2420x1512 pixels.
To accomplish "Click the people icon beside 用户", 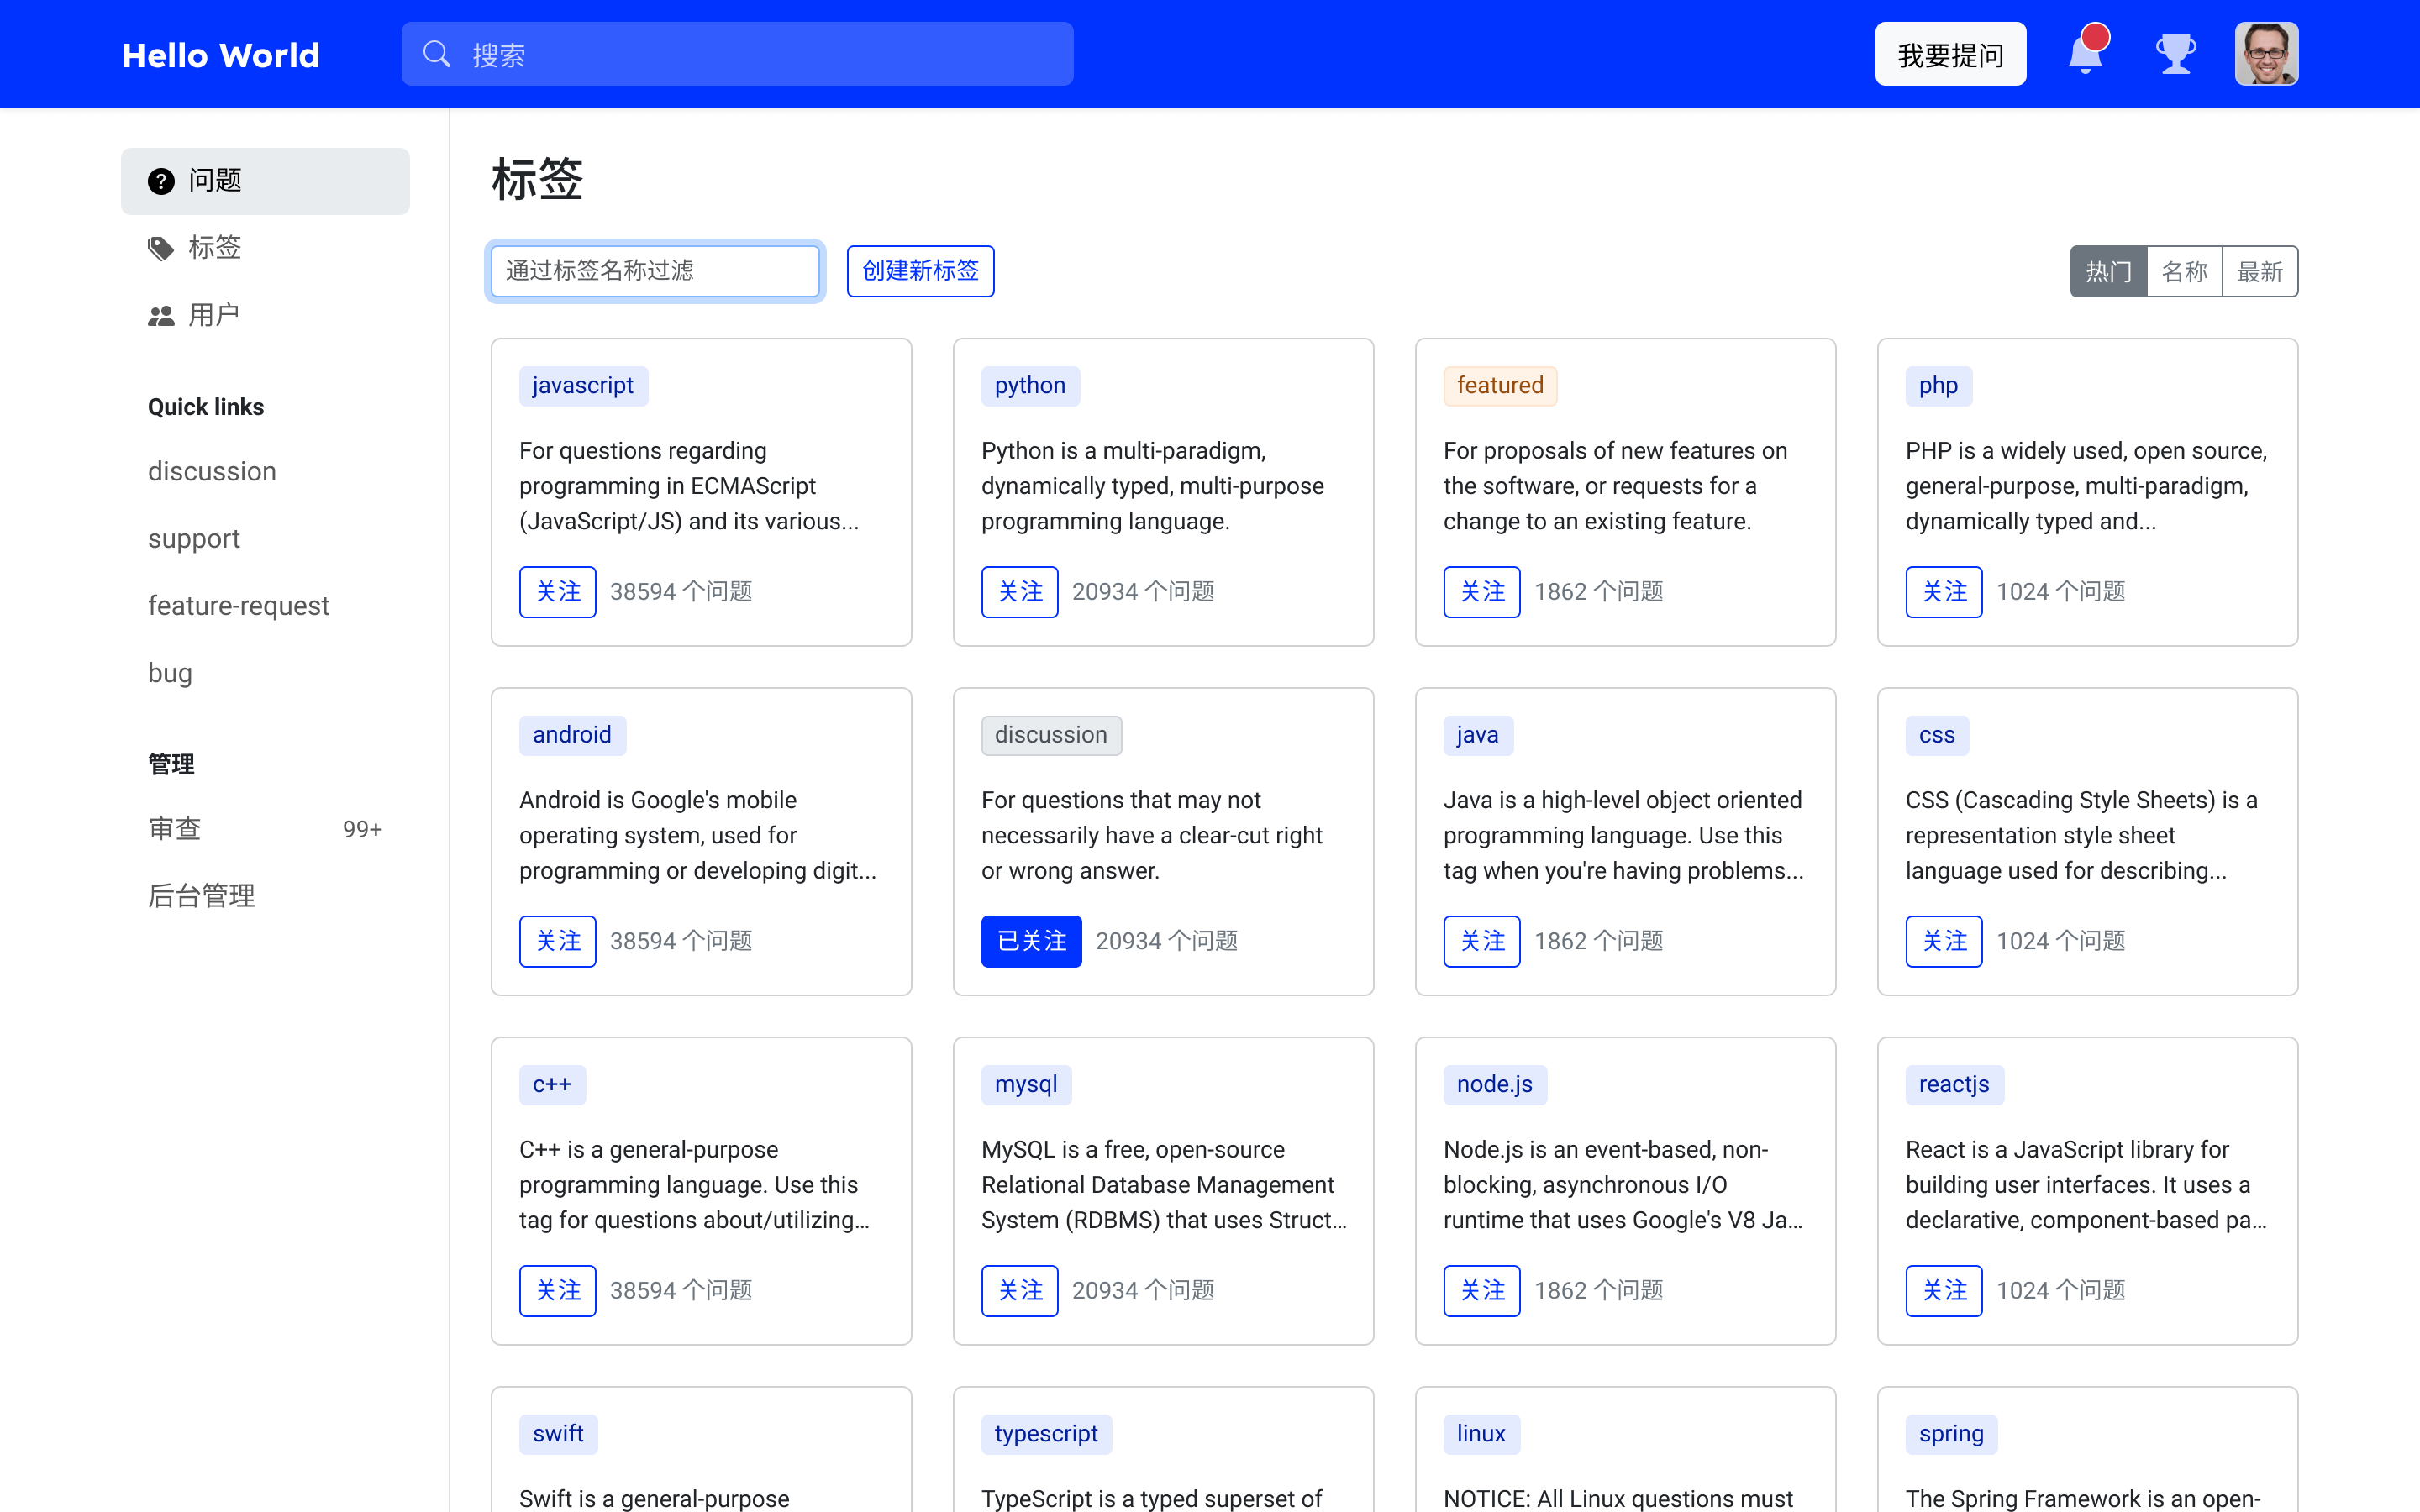I will click(161, 316).
